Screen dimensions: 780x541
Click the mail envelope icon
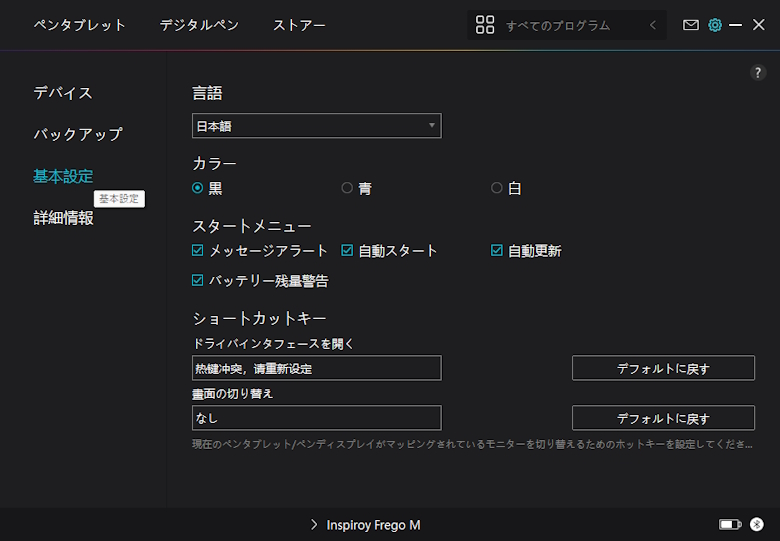click(691, 25)
